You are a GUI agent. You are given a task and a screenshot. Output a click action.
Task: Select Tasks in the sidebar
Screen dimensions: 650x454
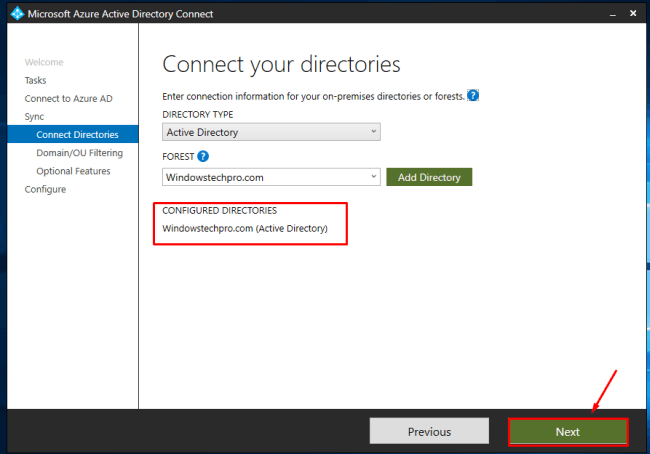coord(35,80)
